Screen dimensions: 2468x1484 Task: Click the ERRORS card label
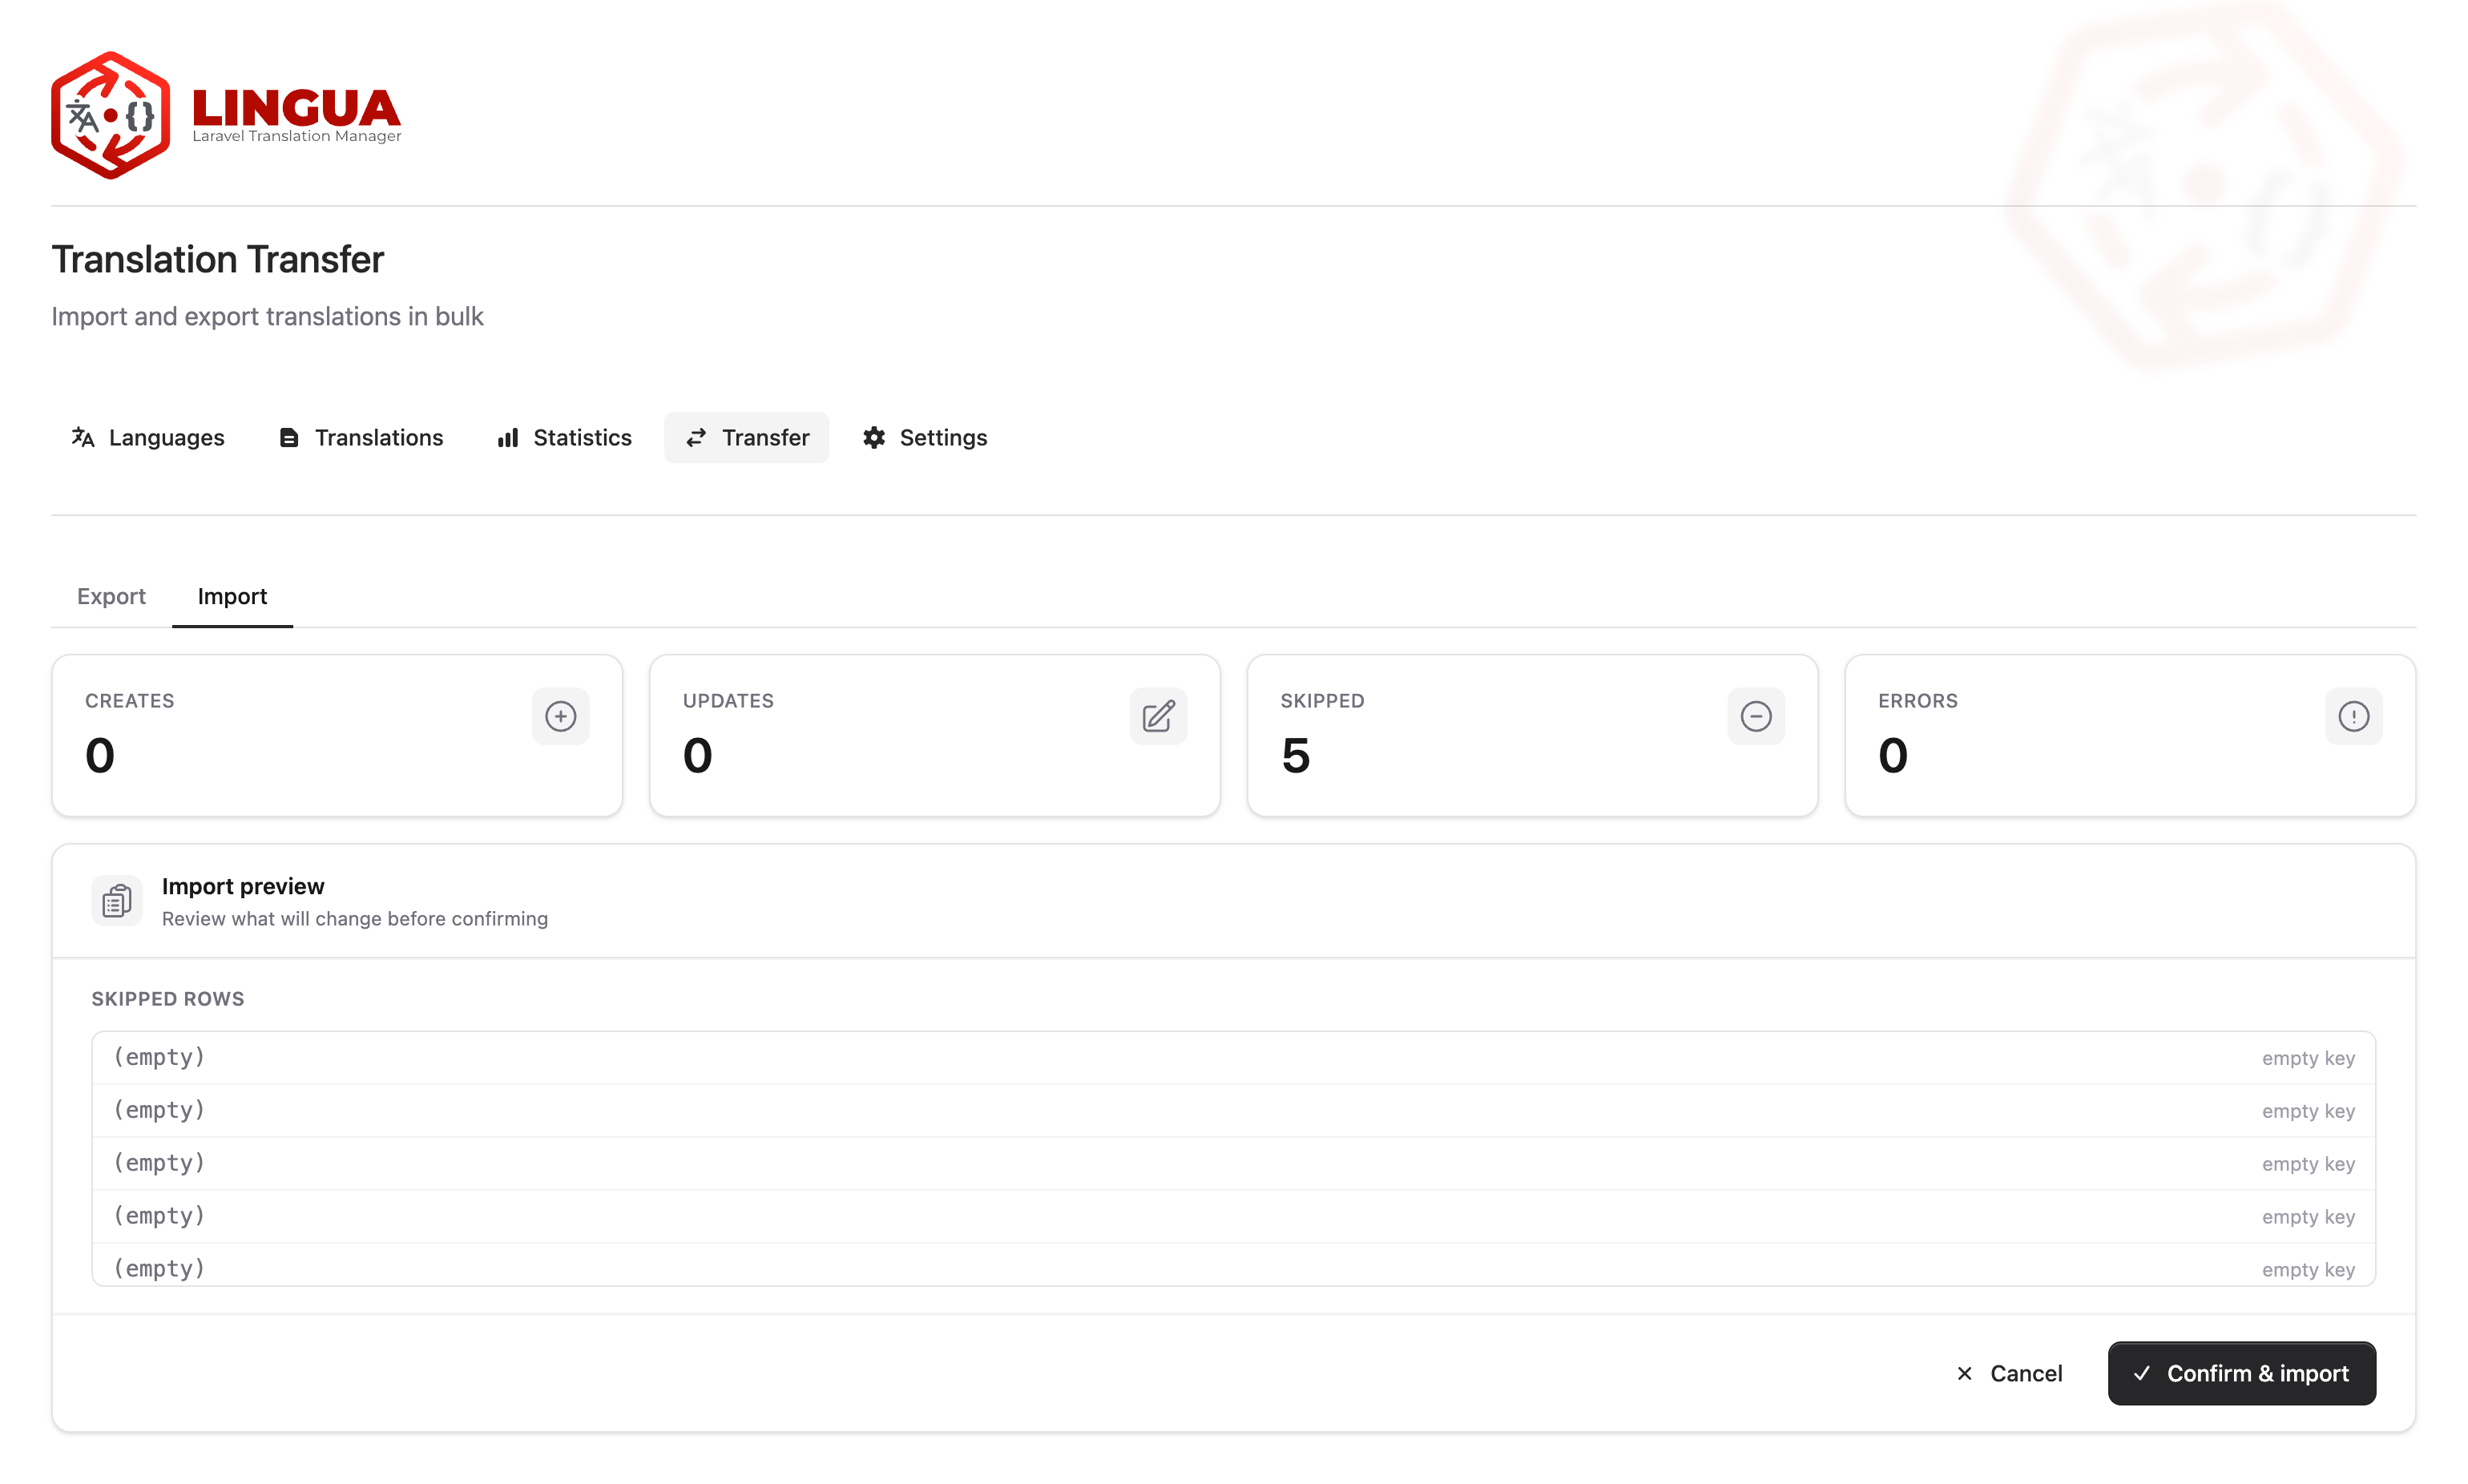[1918, 701]
